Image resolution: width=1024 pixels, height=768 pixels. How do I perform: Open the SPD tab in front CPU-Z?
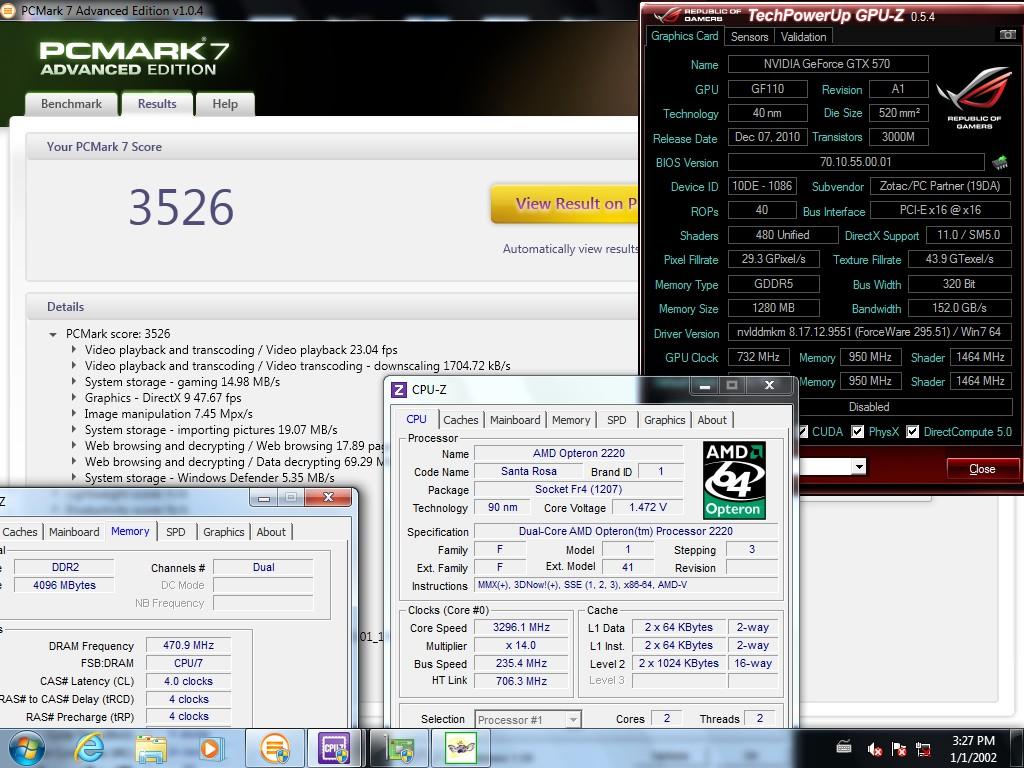pyautogui.click(x=616, y=420)
